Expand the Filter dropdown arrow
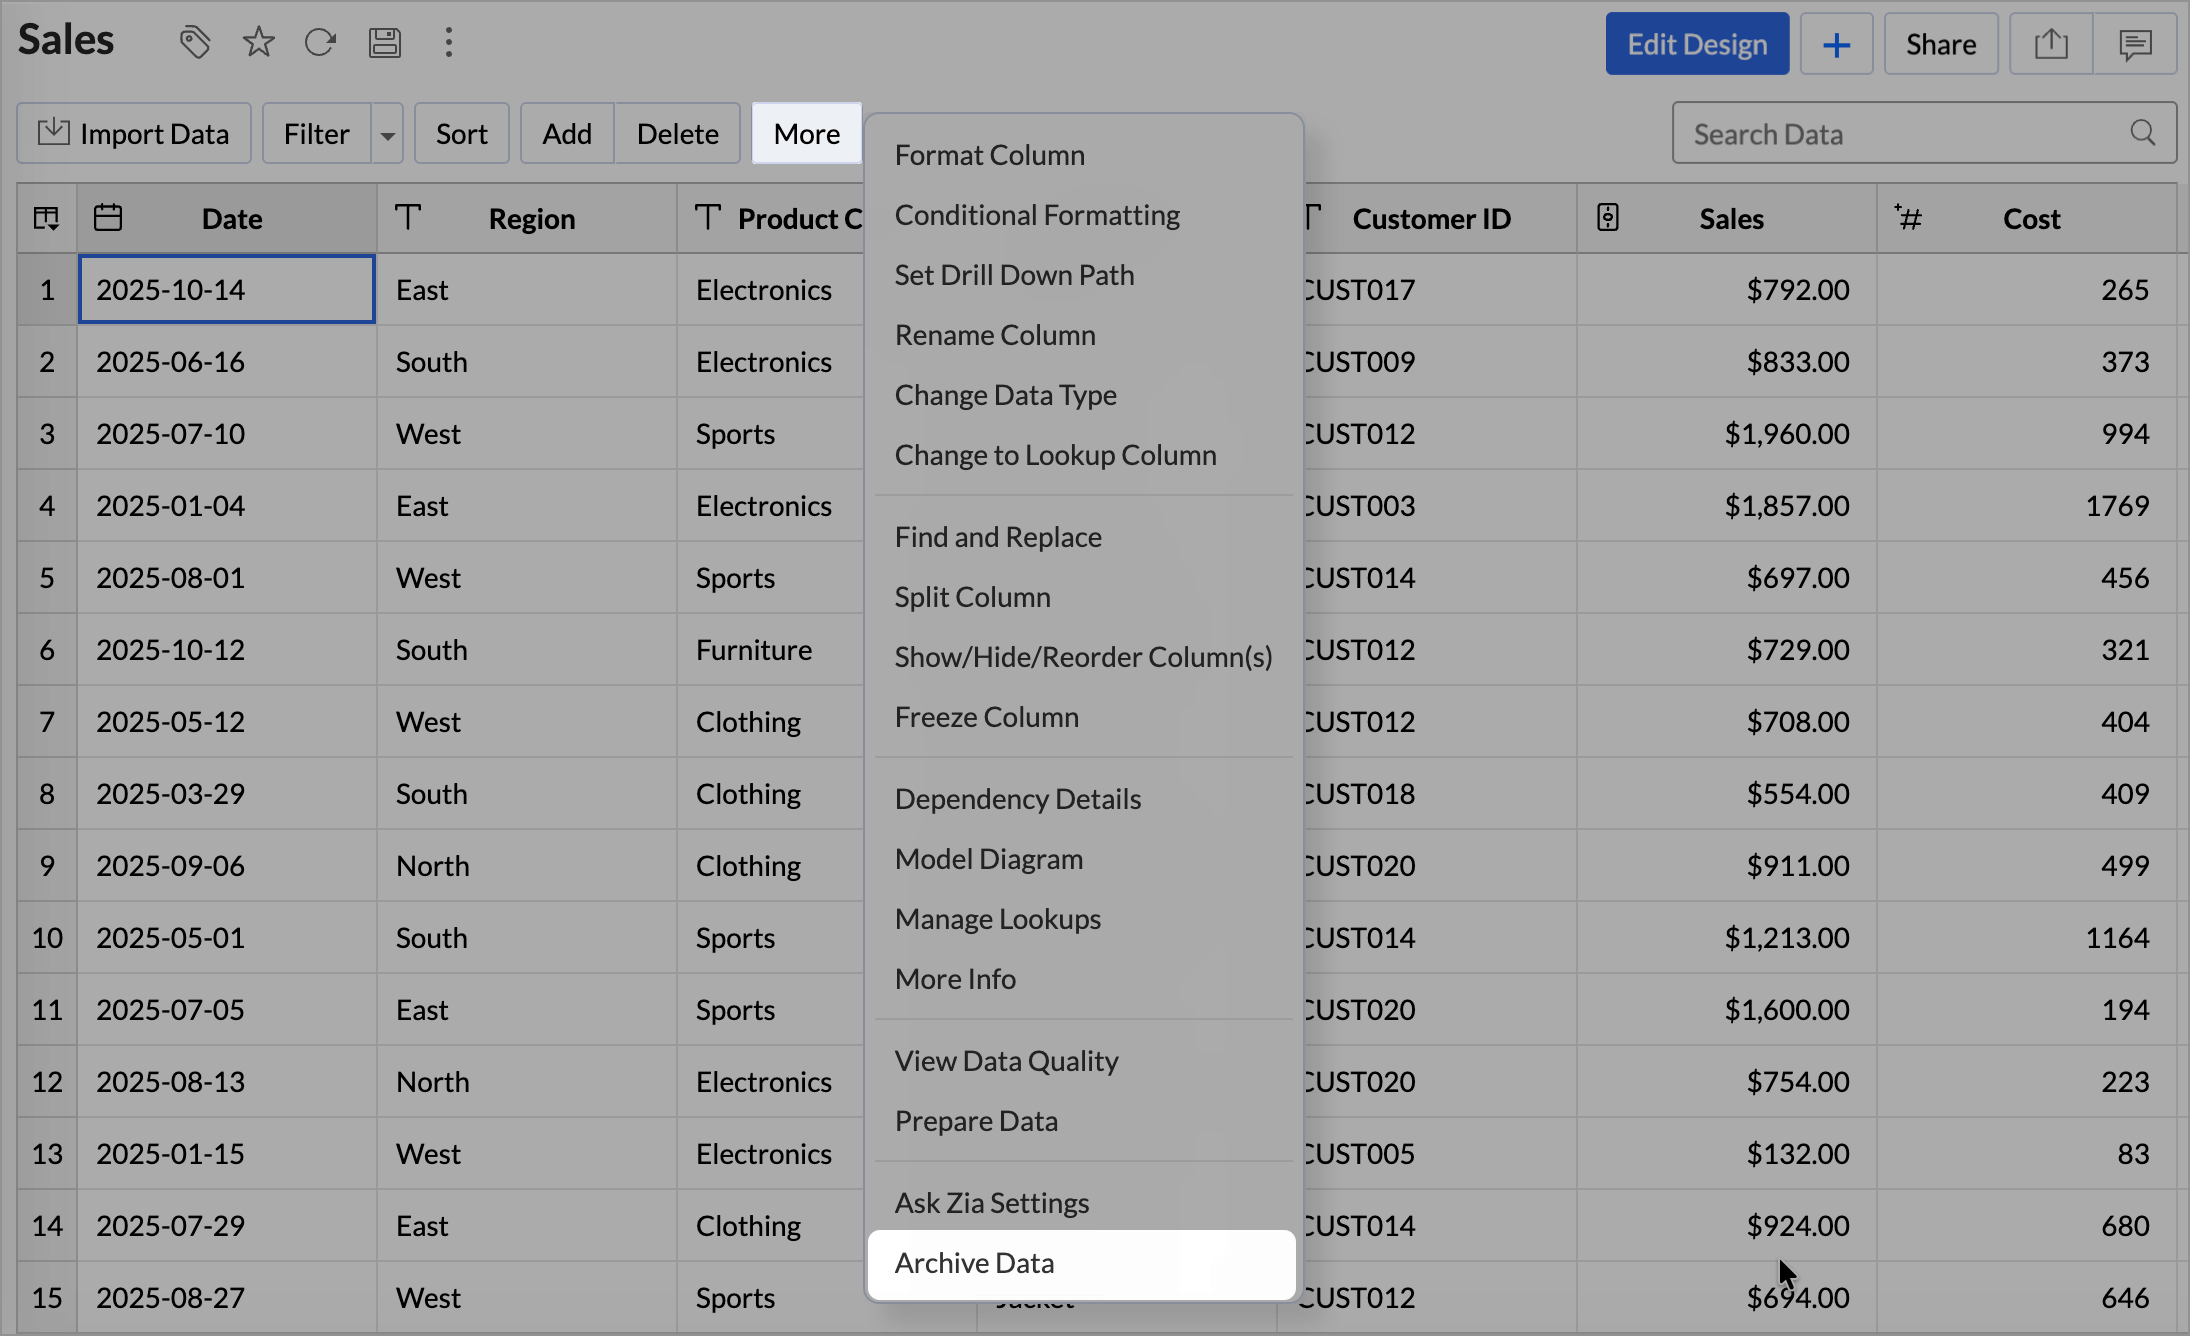Image resolution: width=2190 pixels, height=1336 pixels. click(387, 134)
